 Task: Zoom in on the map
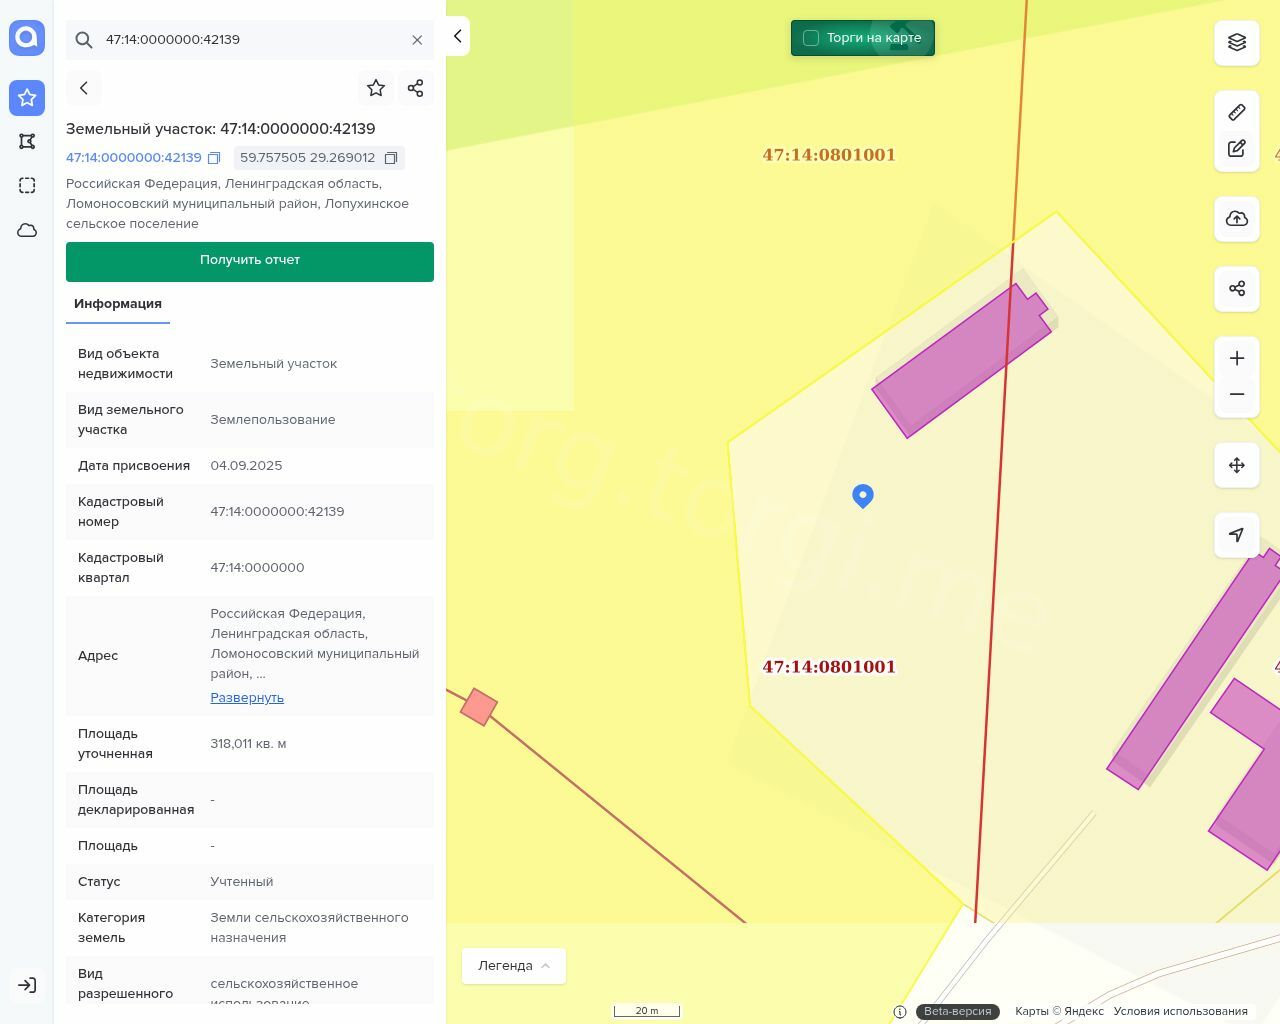(1236, 358)
